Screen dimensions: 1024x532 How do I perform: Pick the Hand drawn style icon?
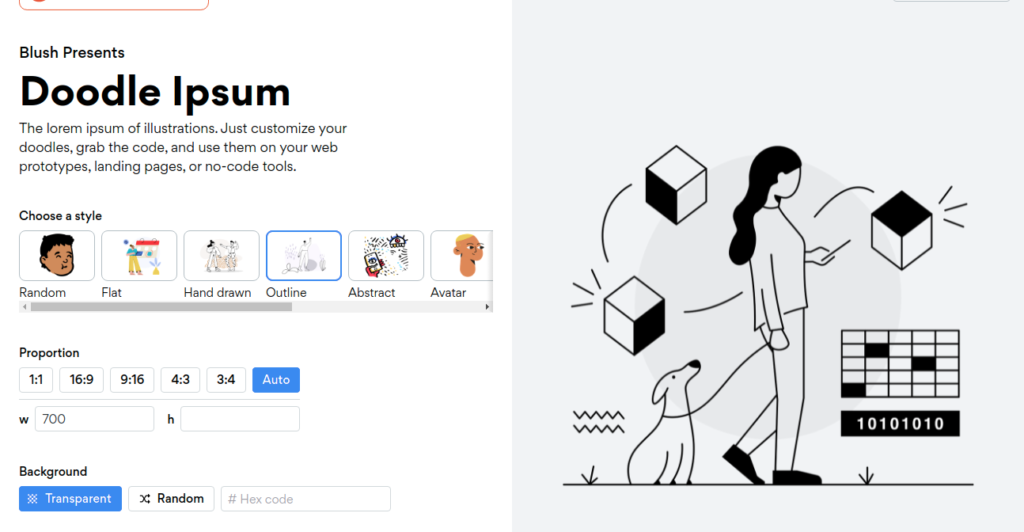221,255
